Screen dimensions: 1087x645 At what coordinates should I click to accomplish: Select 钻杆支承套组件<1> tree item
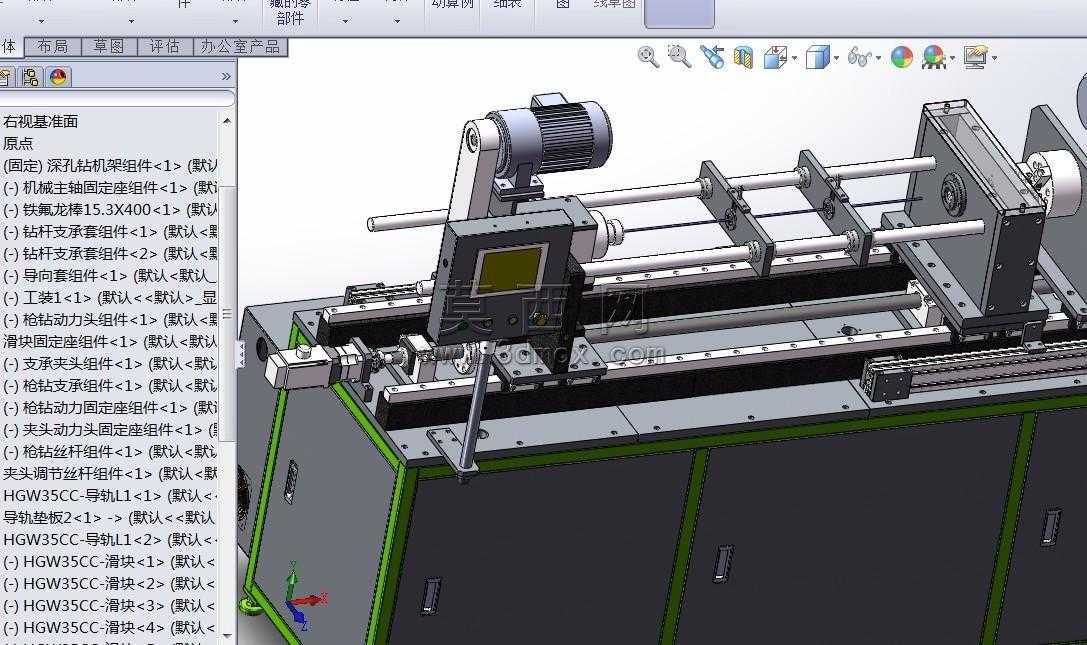tap(110, 232)
